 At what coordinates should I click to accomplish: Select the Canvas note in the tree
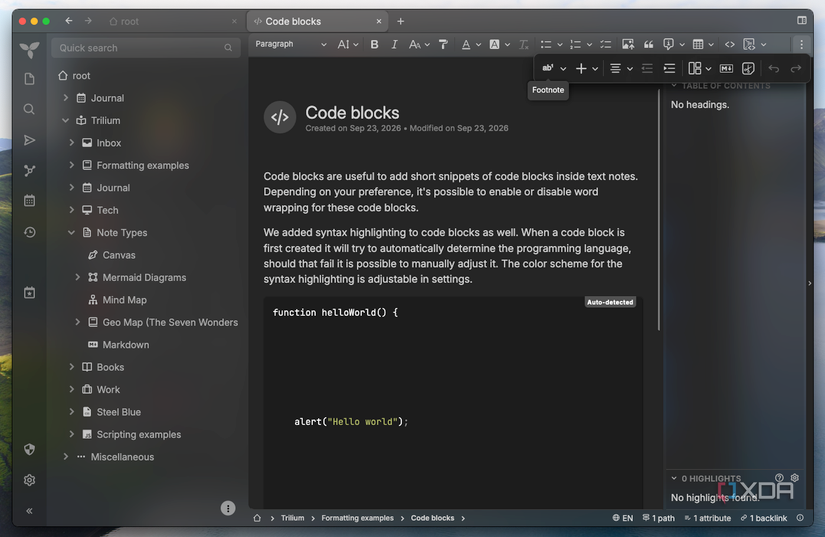(x=118, y=255)
